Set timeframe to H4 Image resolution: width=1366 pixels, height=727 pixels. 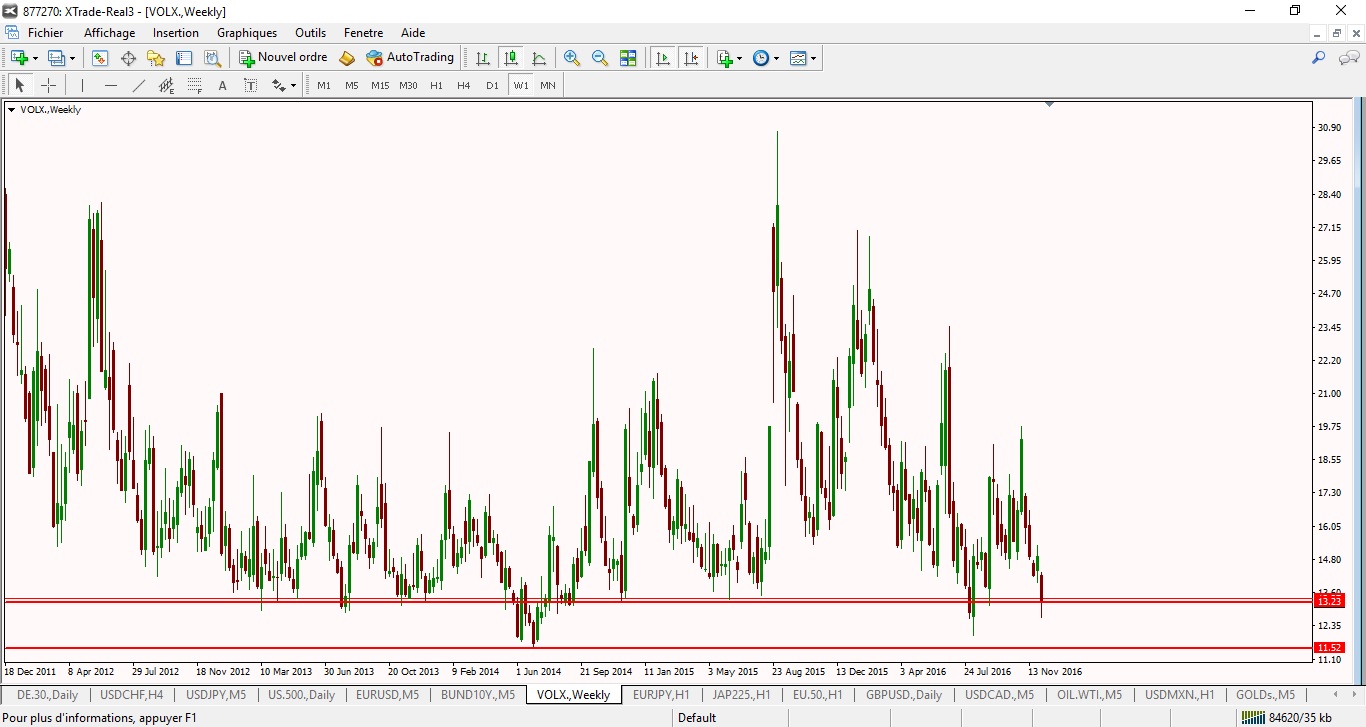coord(464,86)
